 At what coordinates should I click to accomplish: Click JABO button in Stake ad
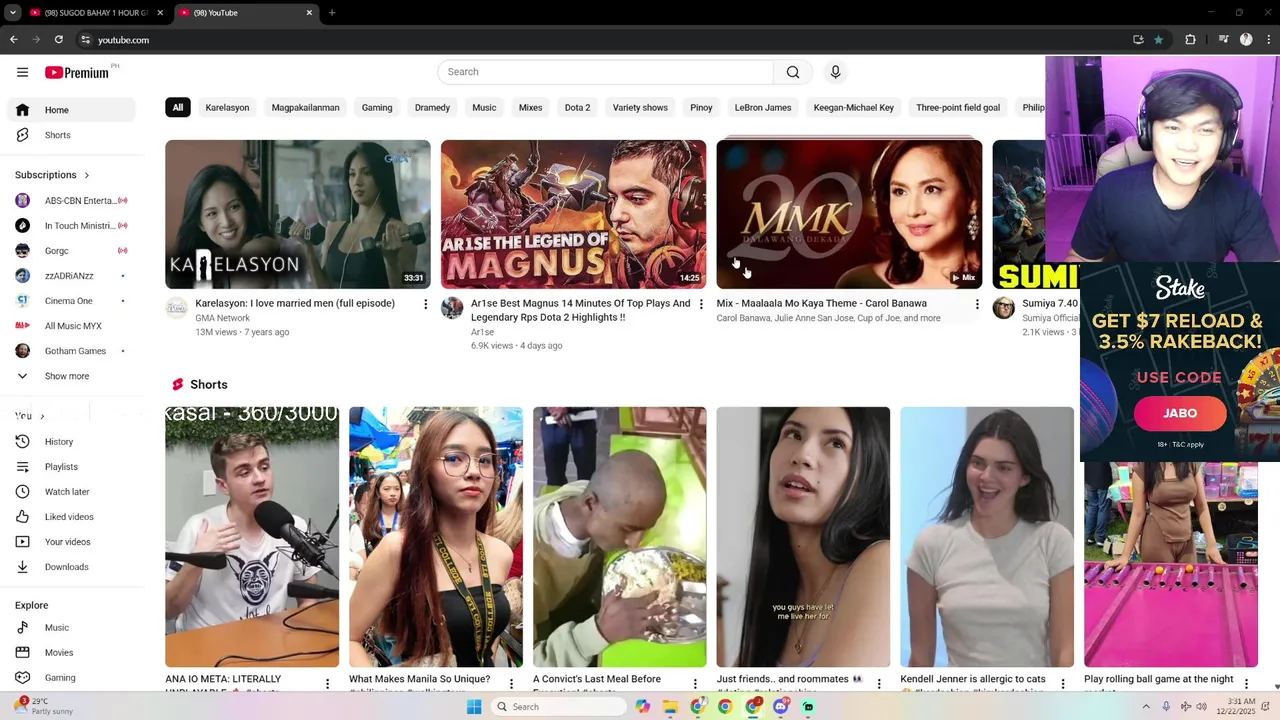tap(1180, 414)
